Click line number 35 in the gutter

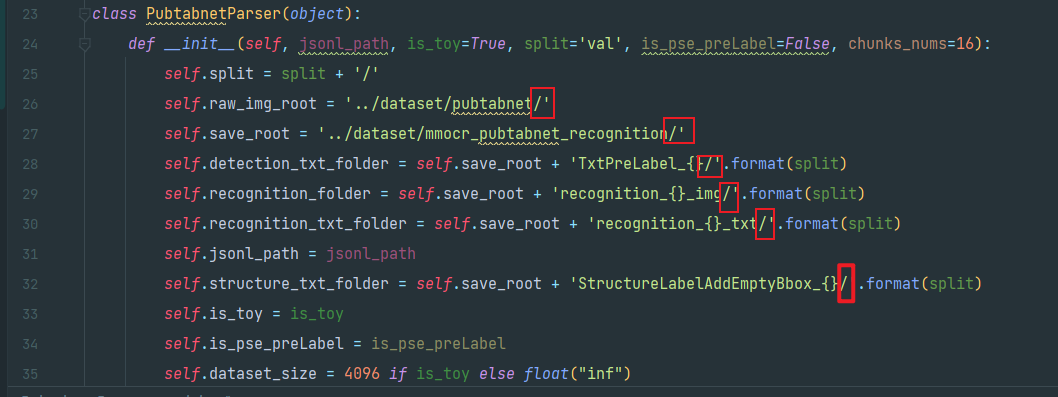[30, 374]
